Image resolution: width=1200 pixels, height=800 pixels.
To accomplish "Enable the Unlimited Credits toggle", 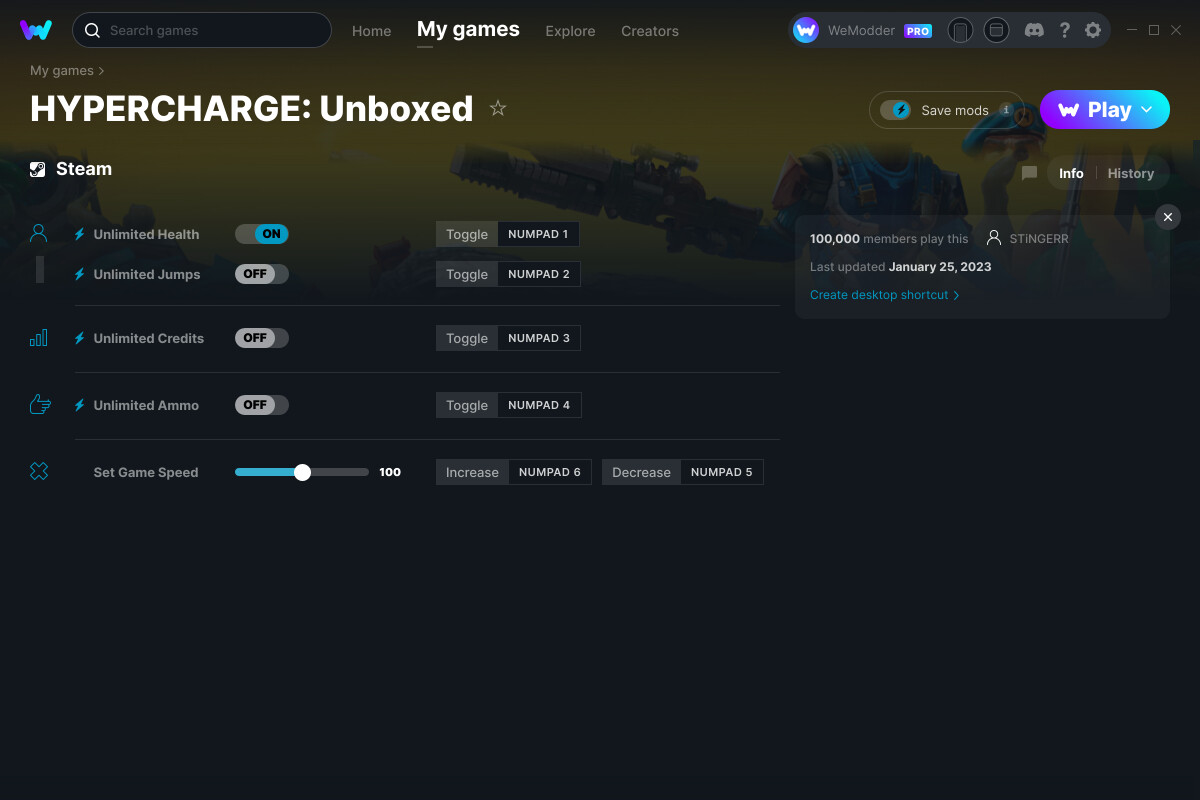I will 262,338.
